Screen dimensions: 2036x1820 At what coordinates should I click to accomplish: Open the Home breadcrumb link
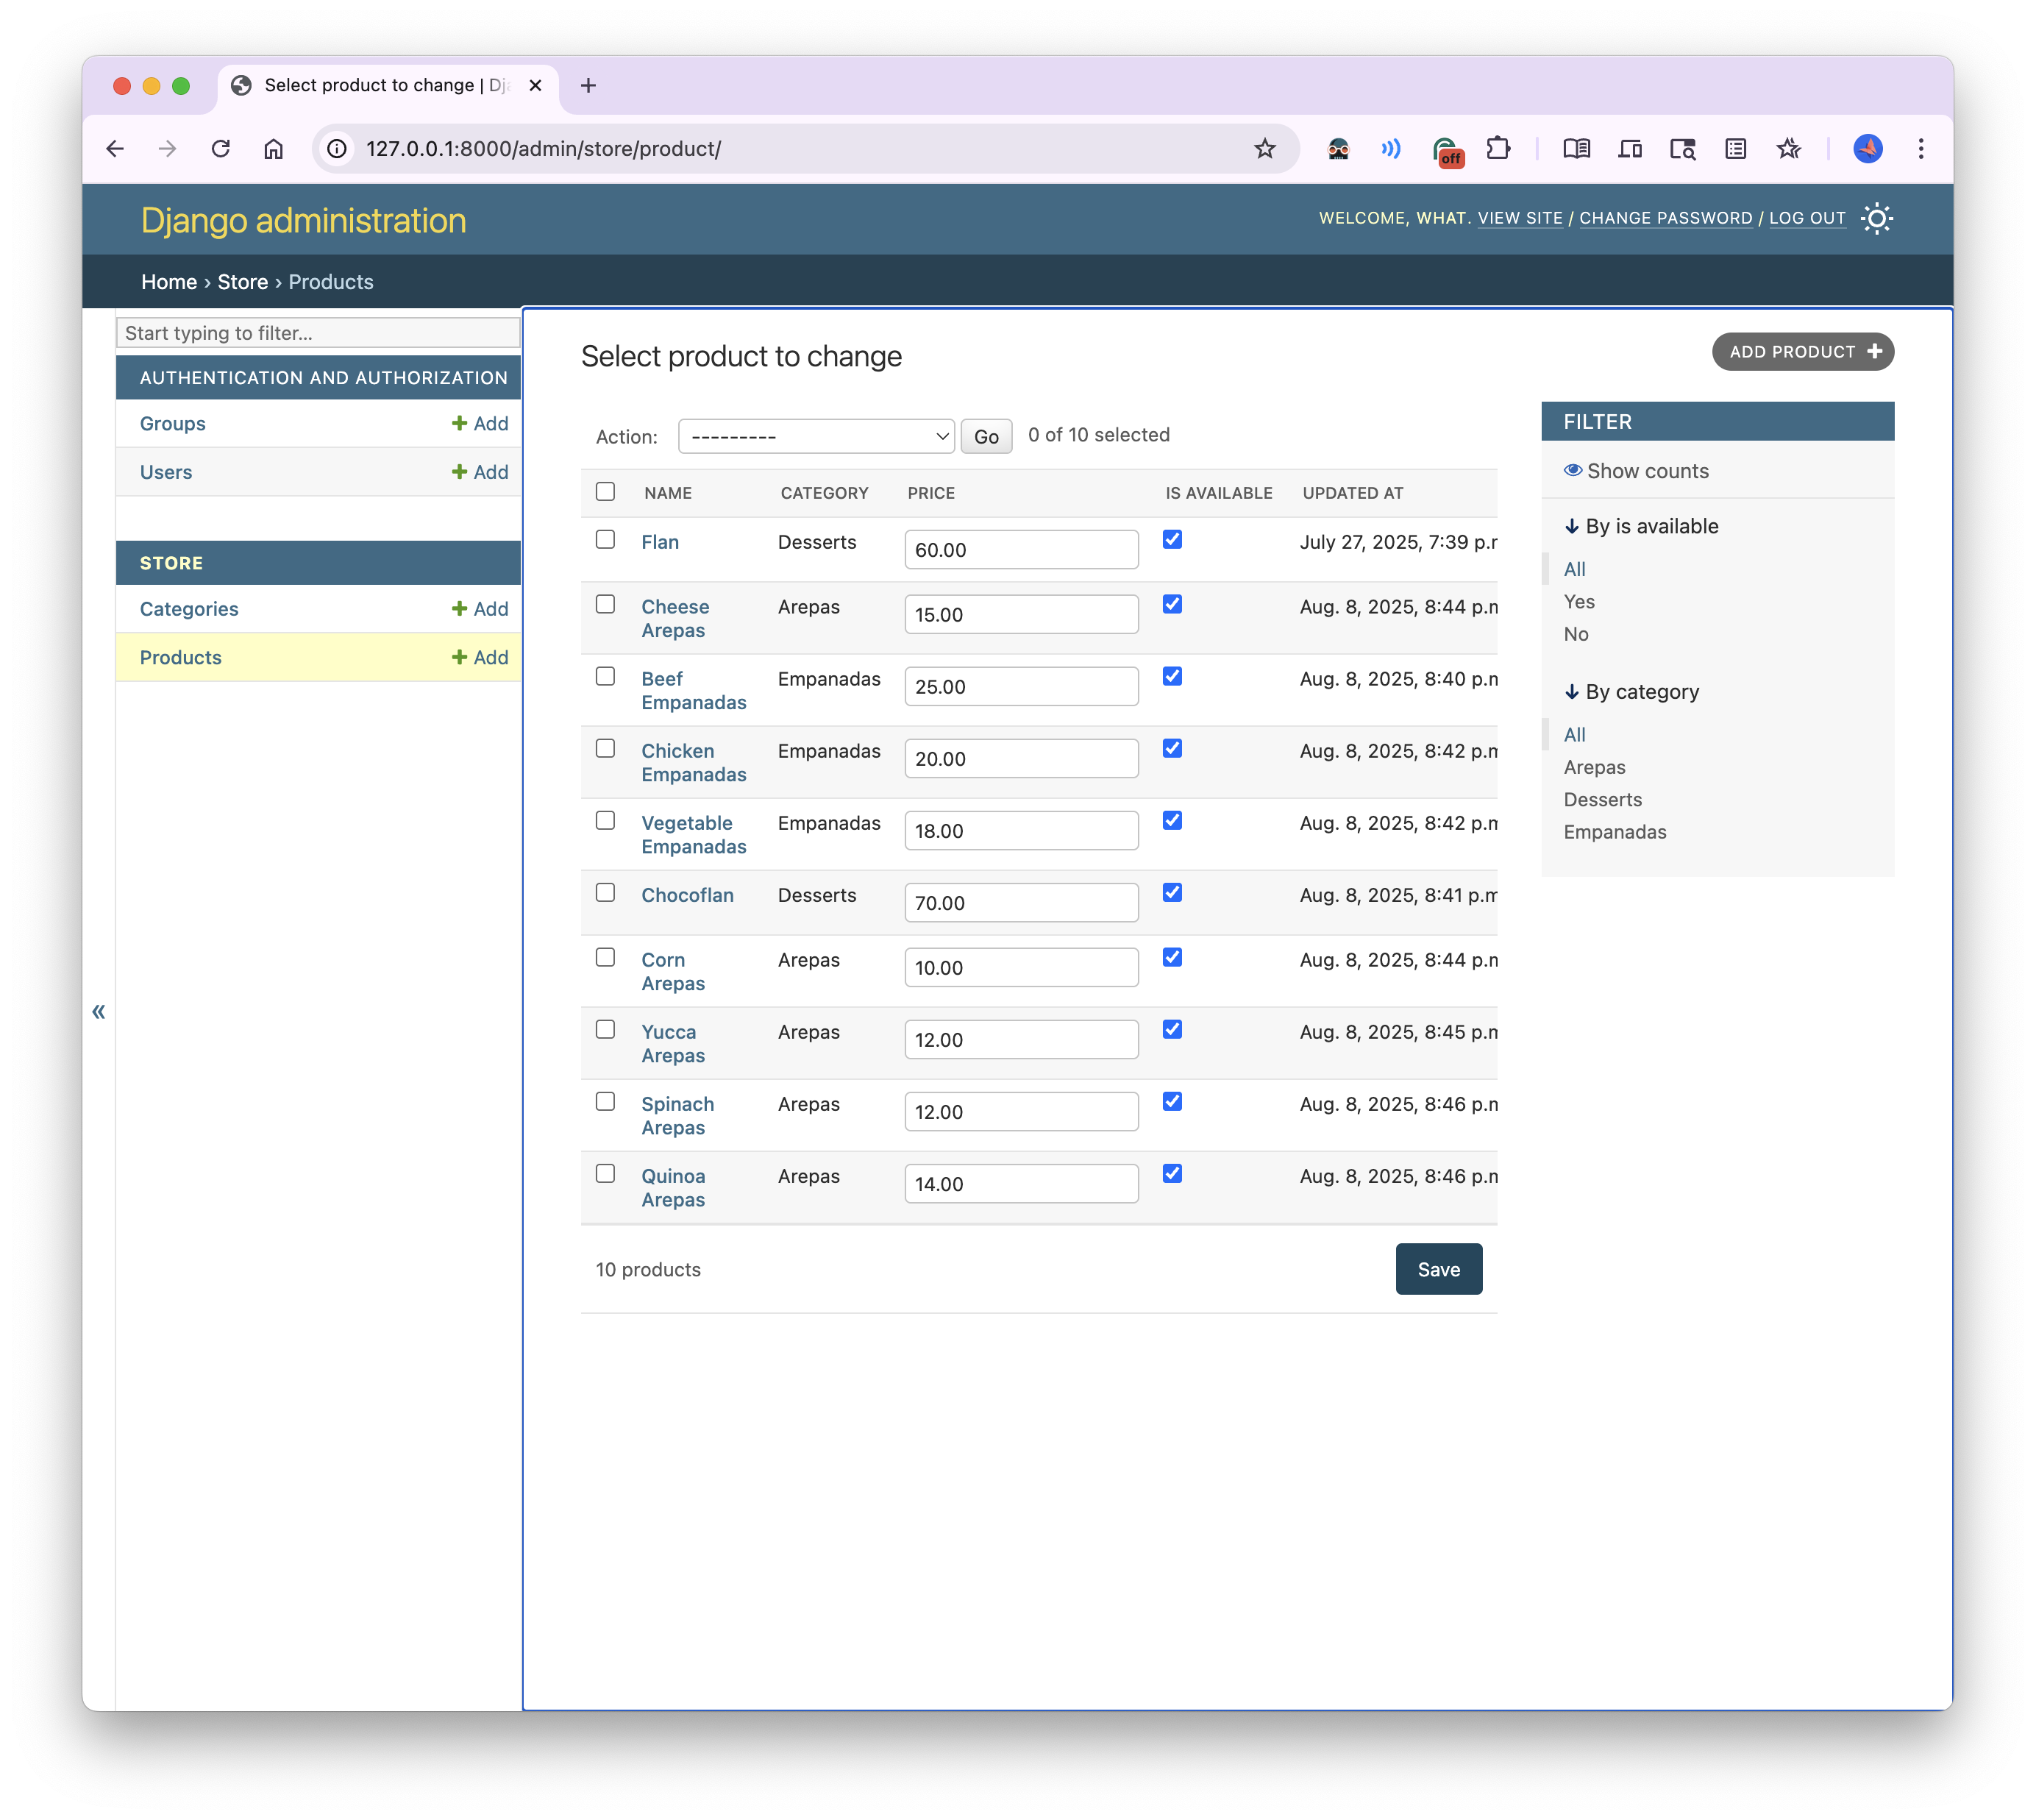pos(168,281)
